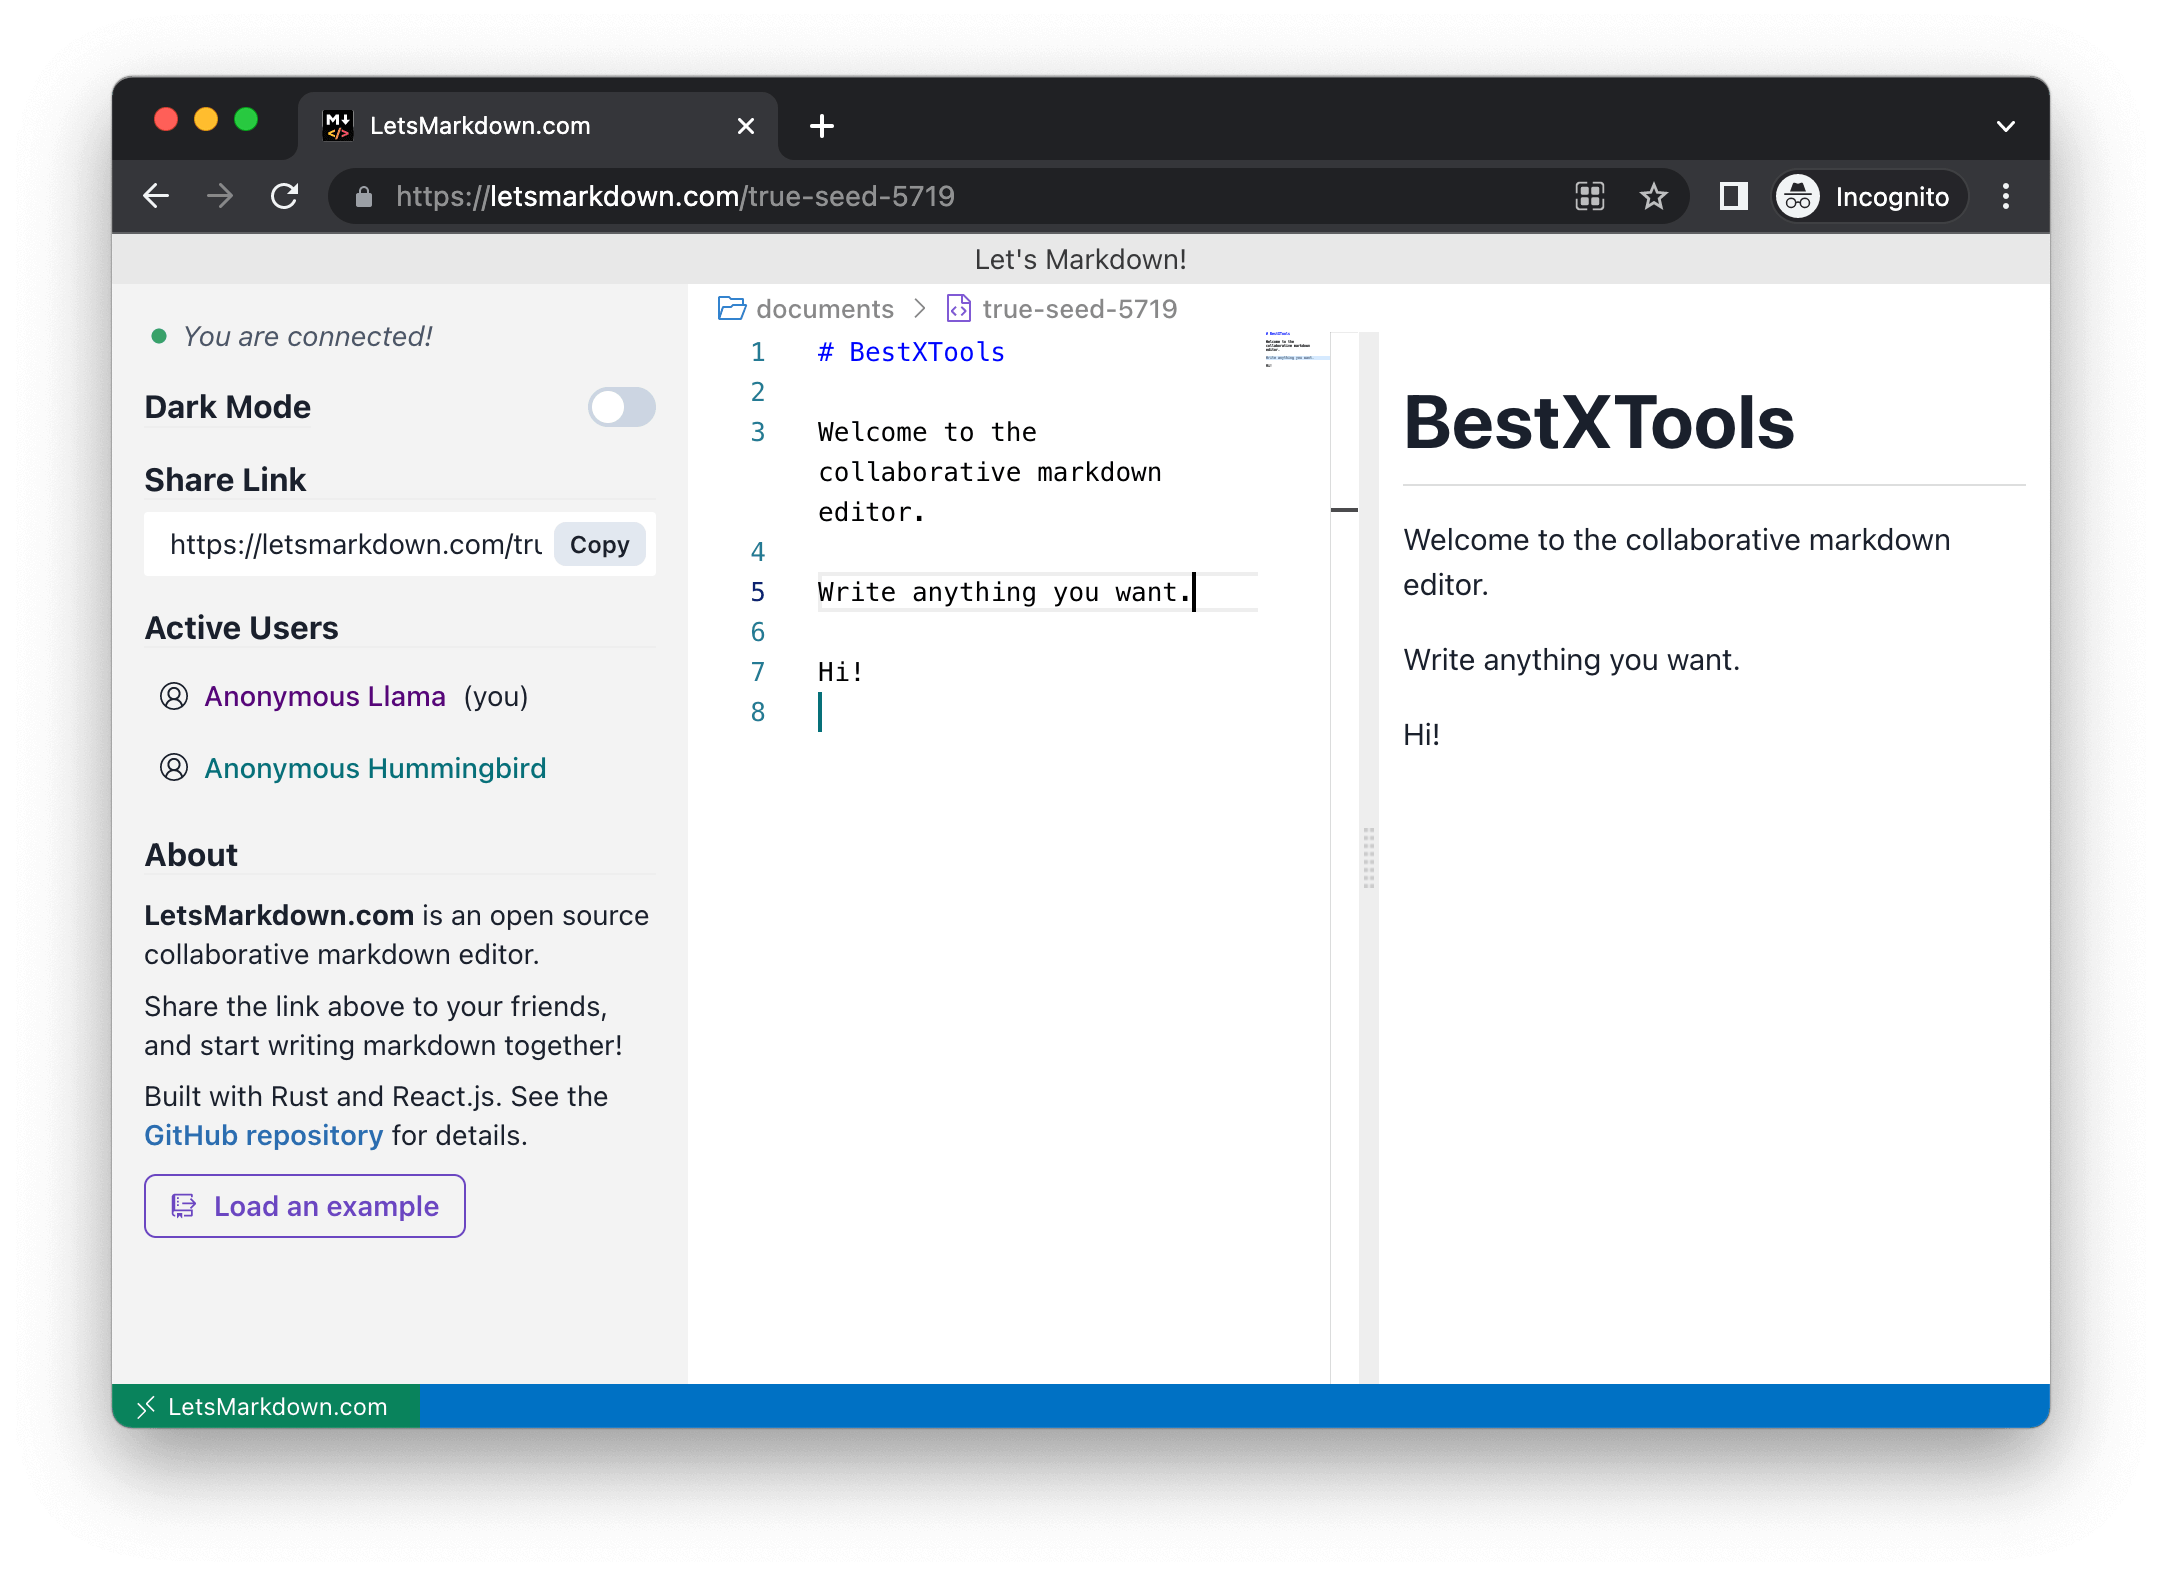Go forward in browser history
Viewport: 2162px width, 1576px height.
220,196
